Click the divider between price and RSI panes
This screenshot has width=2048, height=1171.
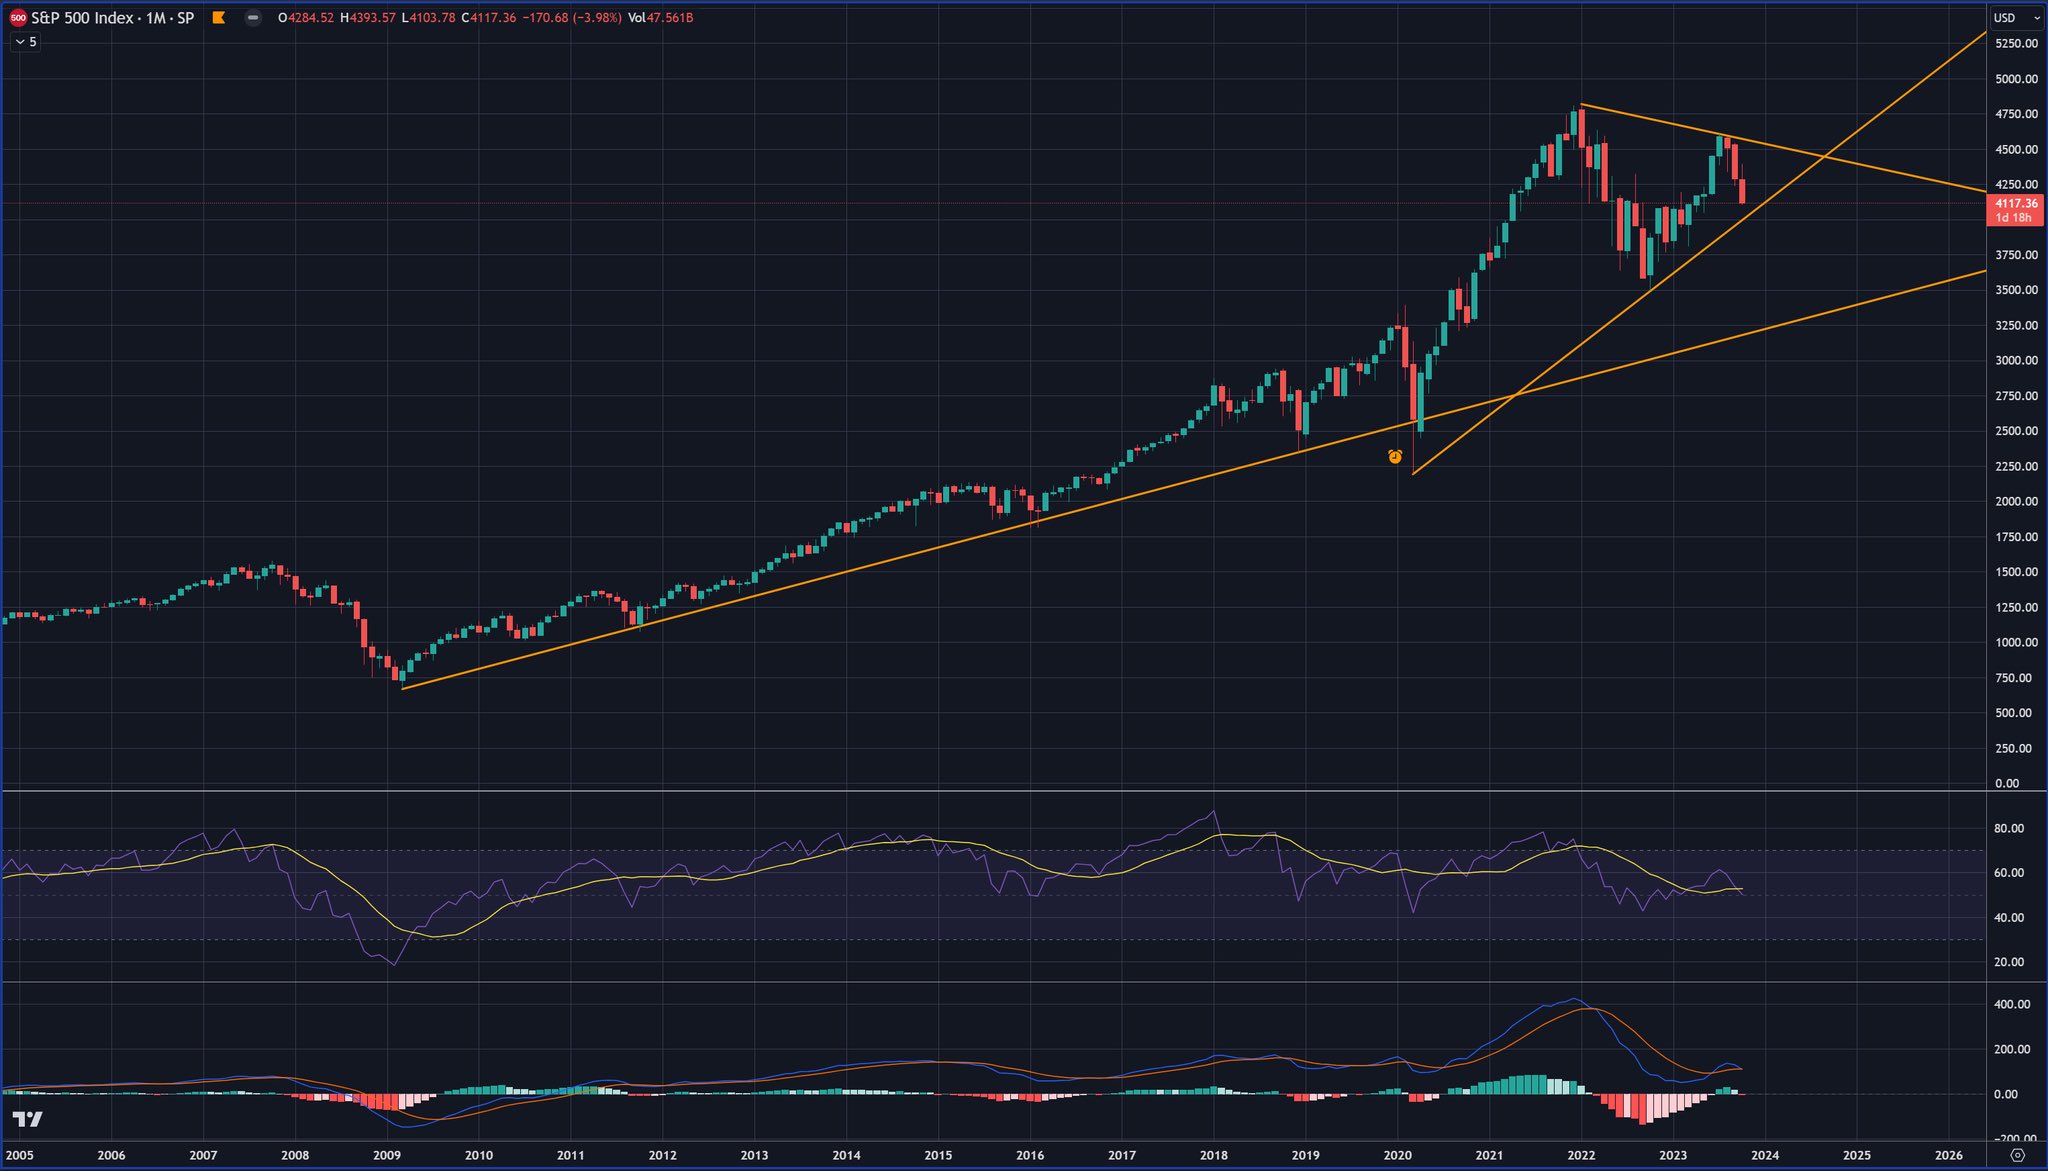pyautogui.click(x=1000, y=792)
